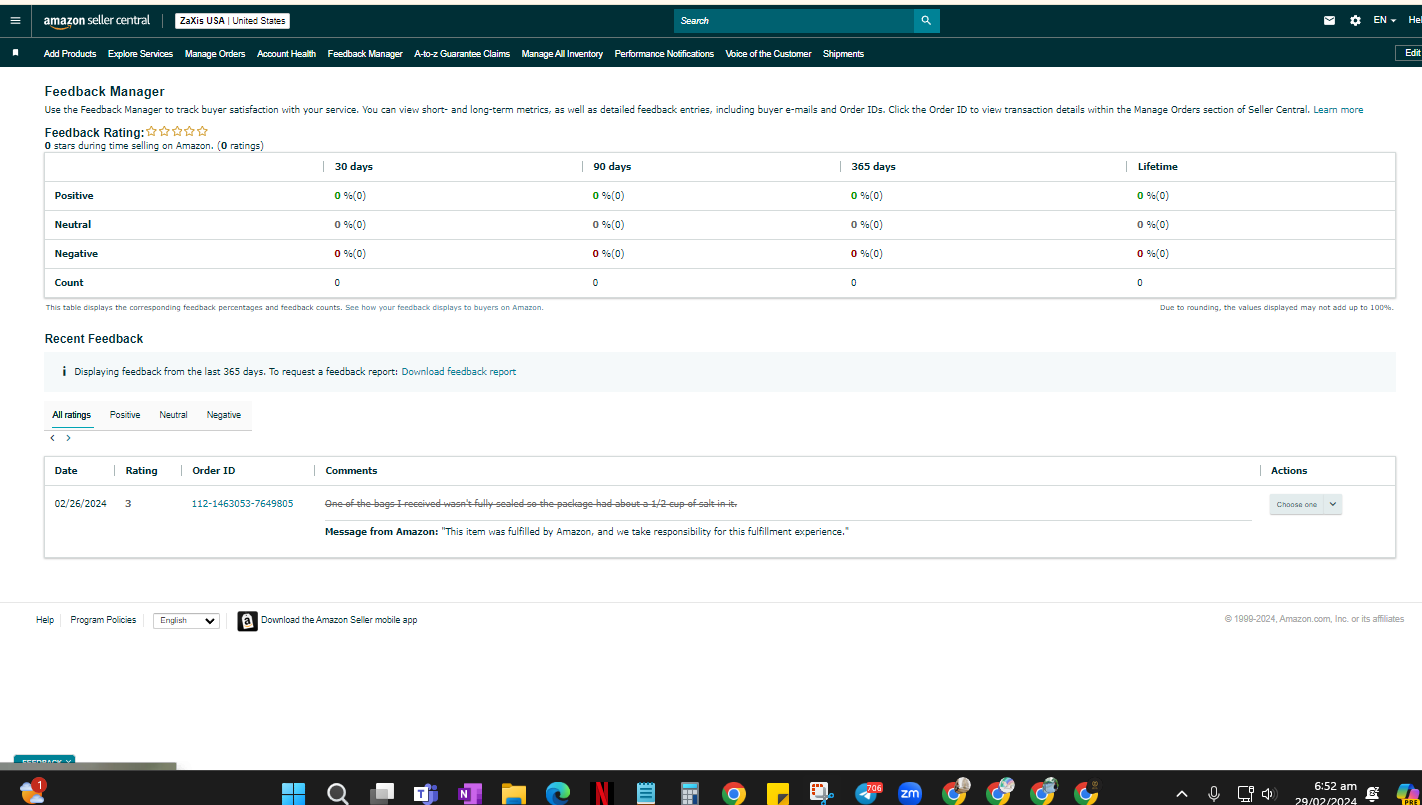
Task: Open Voice of the Customer
Action: click(768, 54)
